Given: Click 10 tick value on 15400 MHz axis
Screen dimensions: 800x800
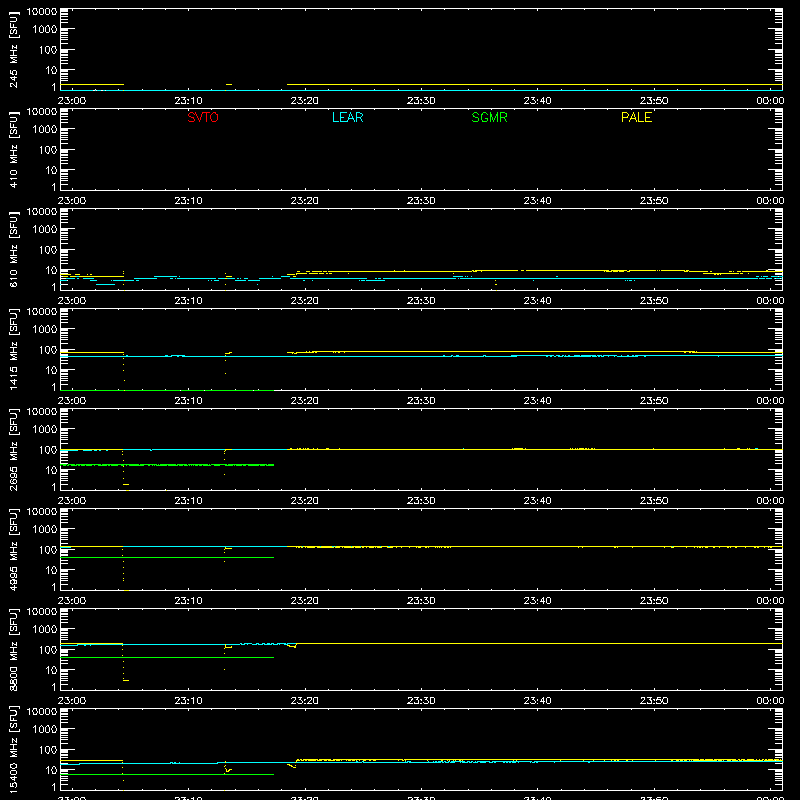Looking at the screenshot, I should click(51, 770).
